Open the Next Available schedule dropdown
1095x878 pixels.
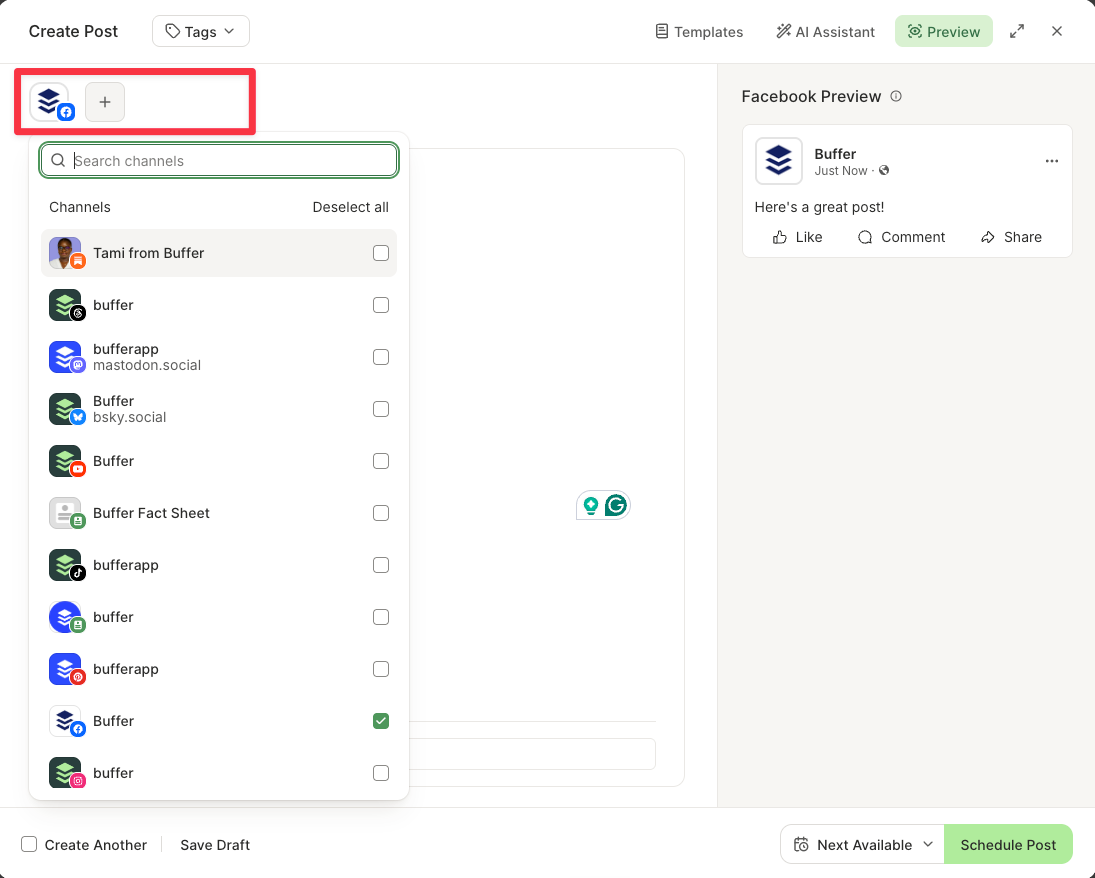point(862,844)
